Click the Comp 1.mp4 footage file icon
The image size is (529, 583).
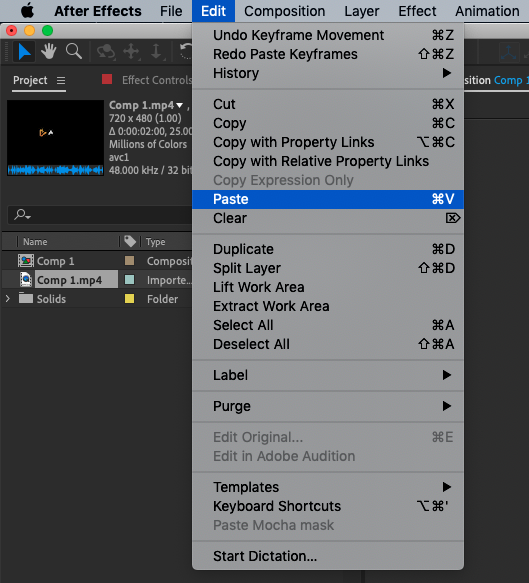(26, 280)
